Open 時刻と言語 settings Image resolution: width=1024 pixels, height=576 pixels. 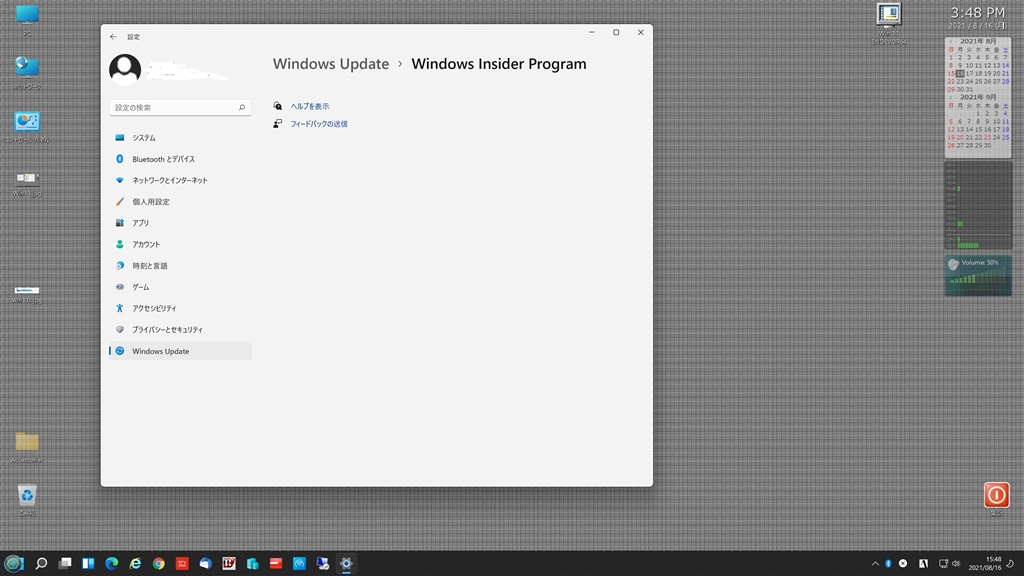tap(180, 266)
